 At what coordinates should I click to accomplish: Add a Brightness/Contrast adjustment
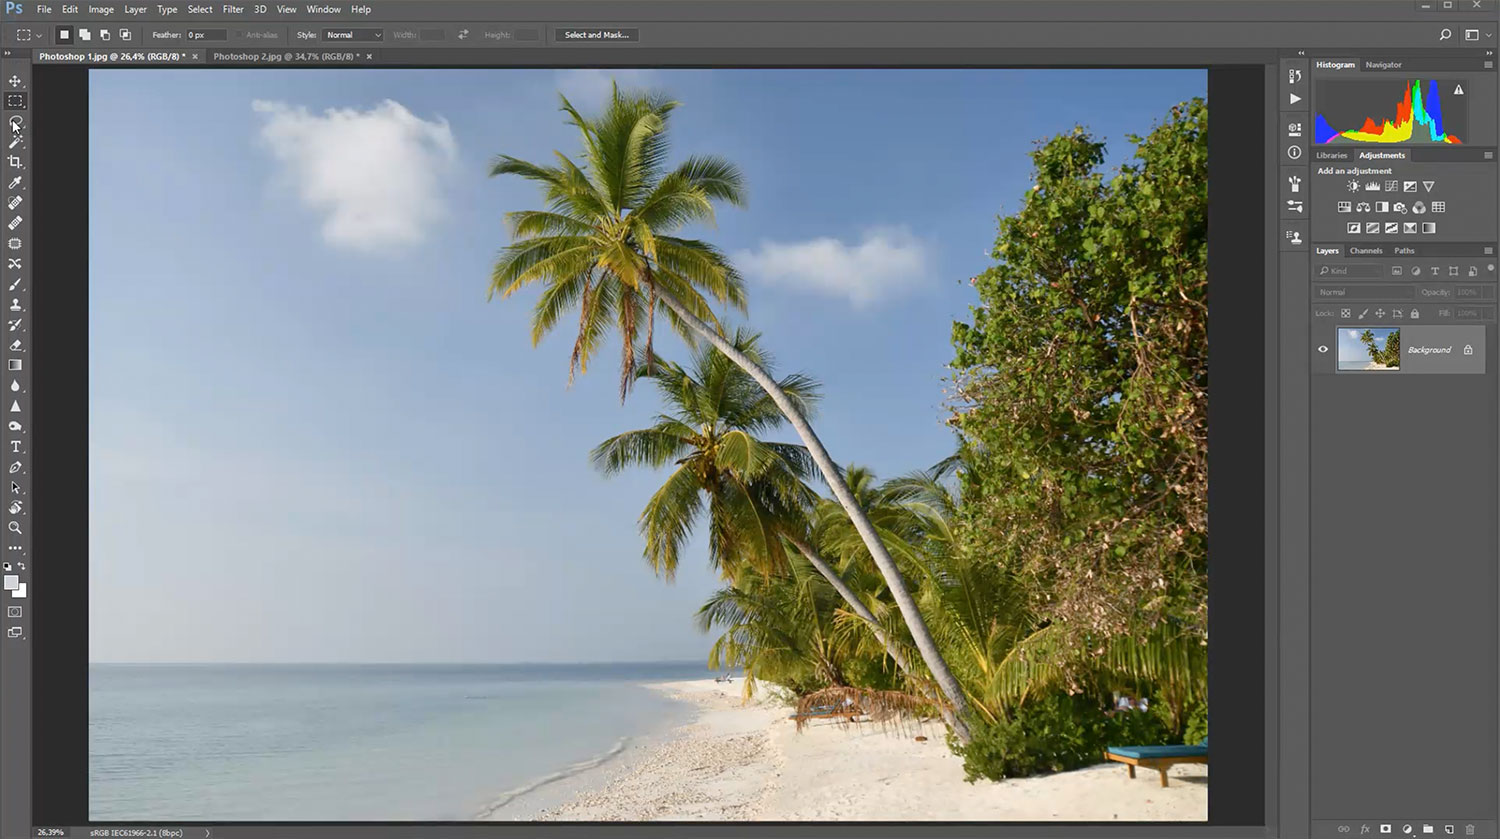1353,187
